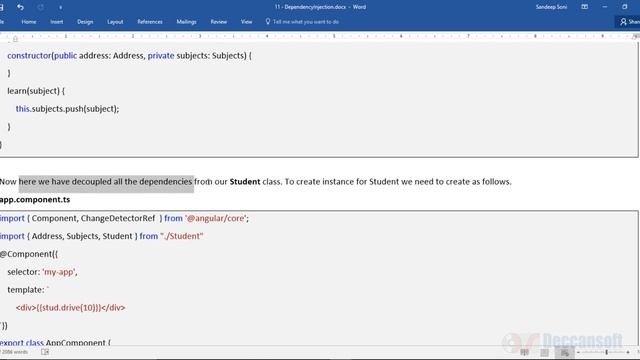This screenshot has width=640, height=360.
Task: Open the Insert ribbon tab
Action: click(57, 22)
